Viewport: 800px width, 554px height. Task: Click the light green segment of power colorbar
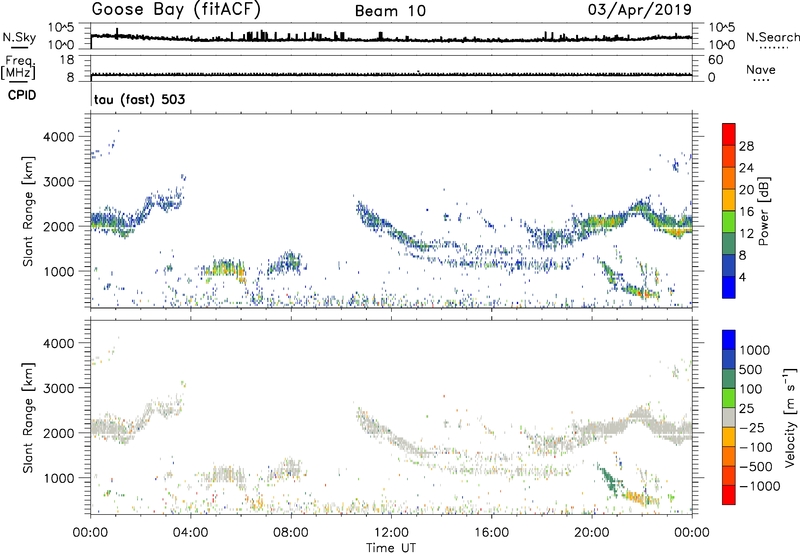coord(729,221)
